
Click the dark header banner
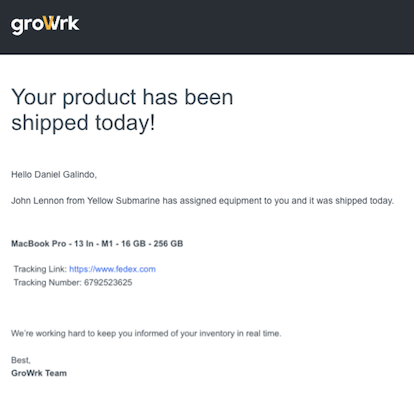point(207,27)
